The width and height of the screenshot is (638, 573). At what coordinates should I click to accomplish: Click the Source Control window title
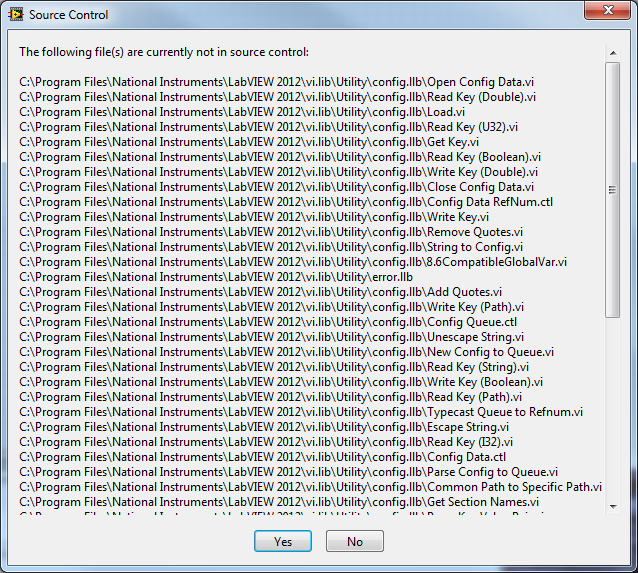click(68, 15)
